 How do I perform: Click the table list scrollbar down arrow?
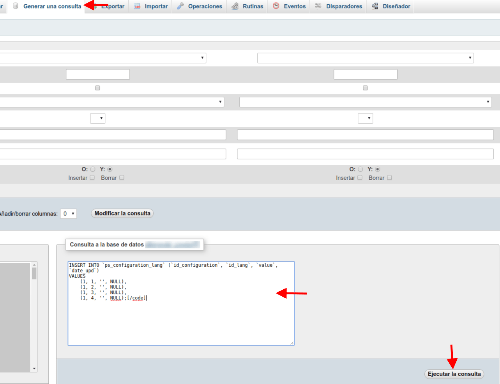[34, 369]
